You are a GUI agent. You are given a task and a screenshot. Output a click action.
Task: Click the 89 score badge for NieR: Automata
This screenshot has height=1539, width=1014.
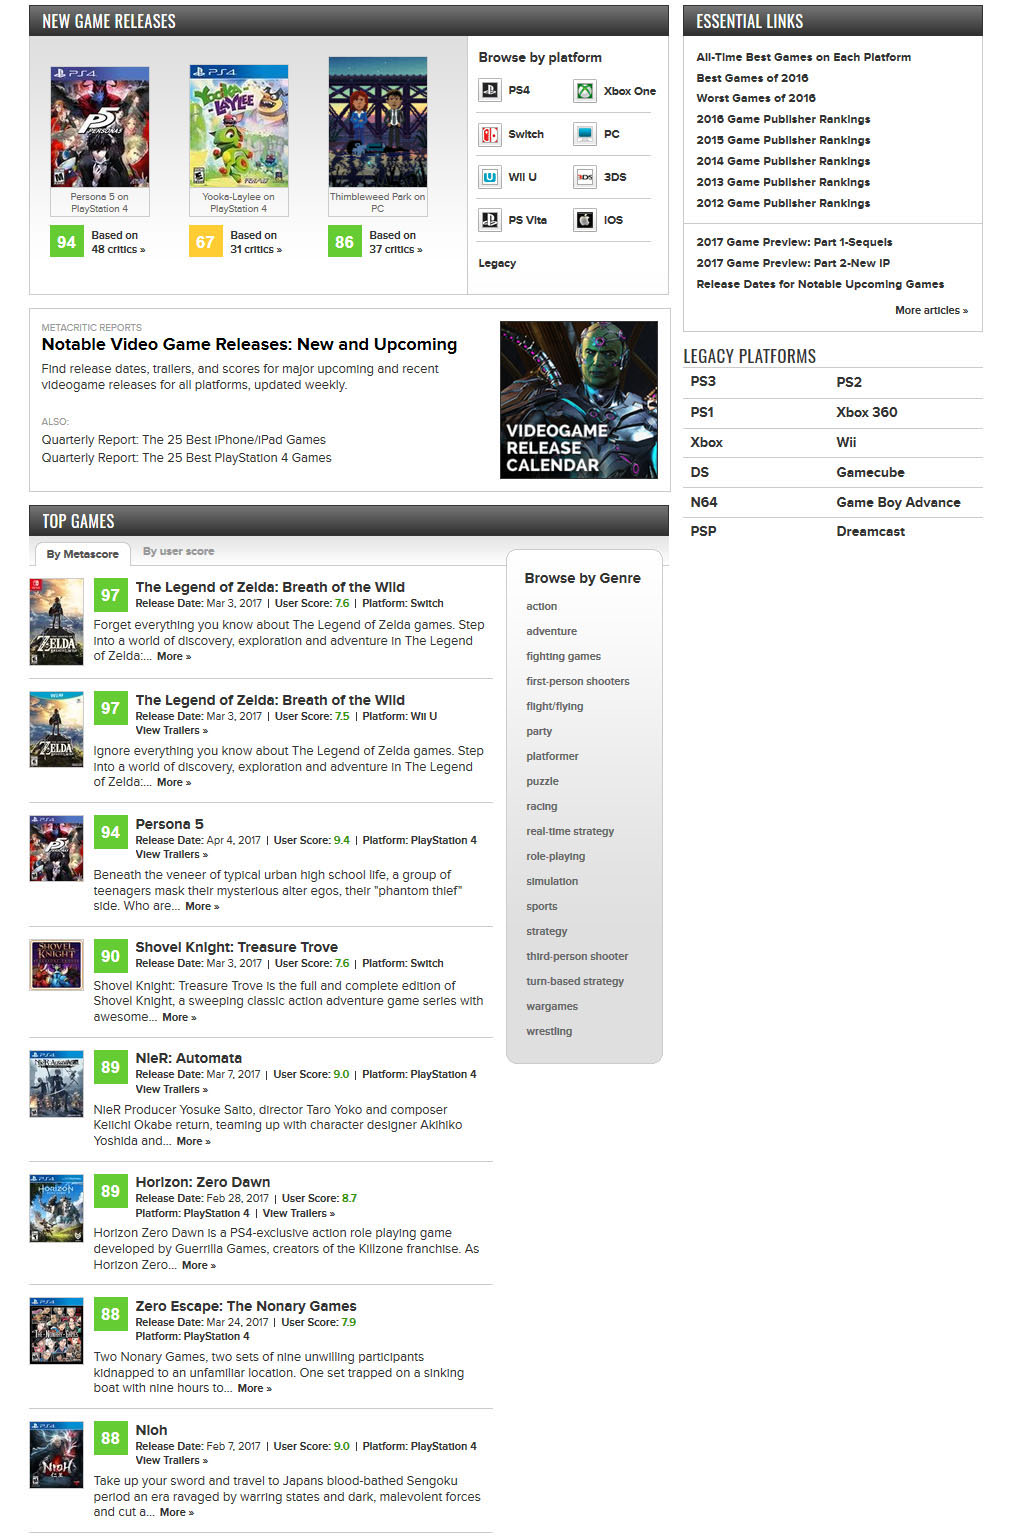pyautogui.click(x=110, y=1067)
